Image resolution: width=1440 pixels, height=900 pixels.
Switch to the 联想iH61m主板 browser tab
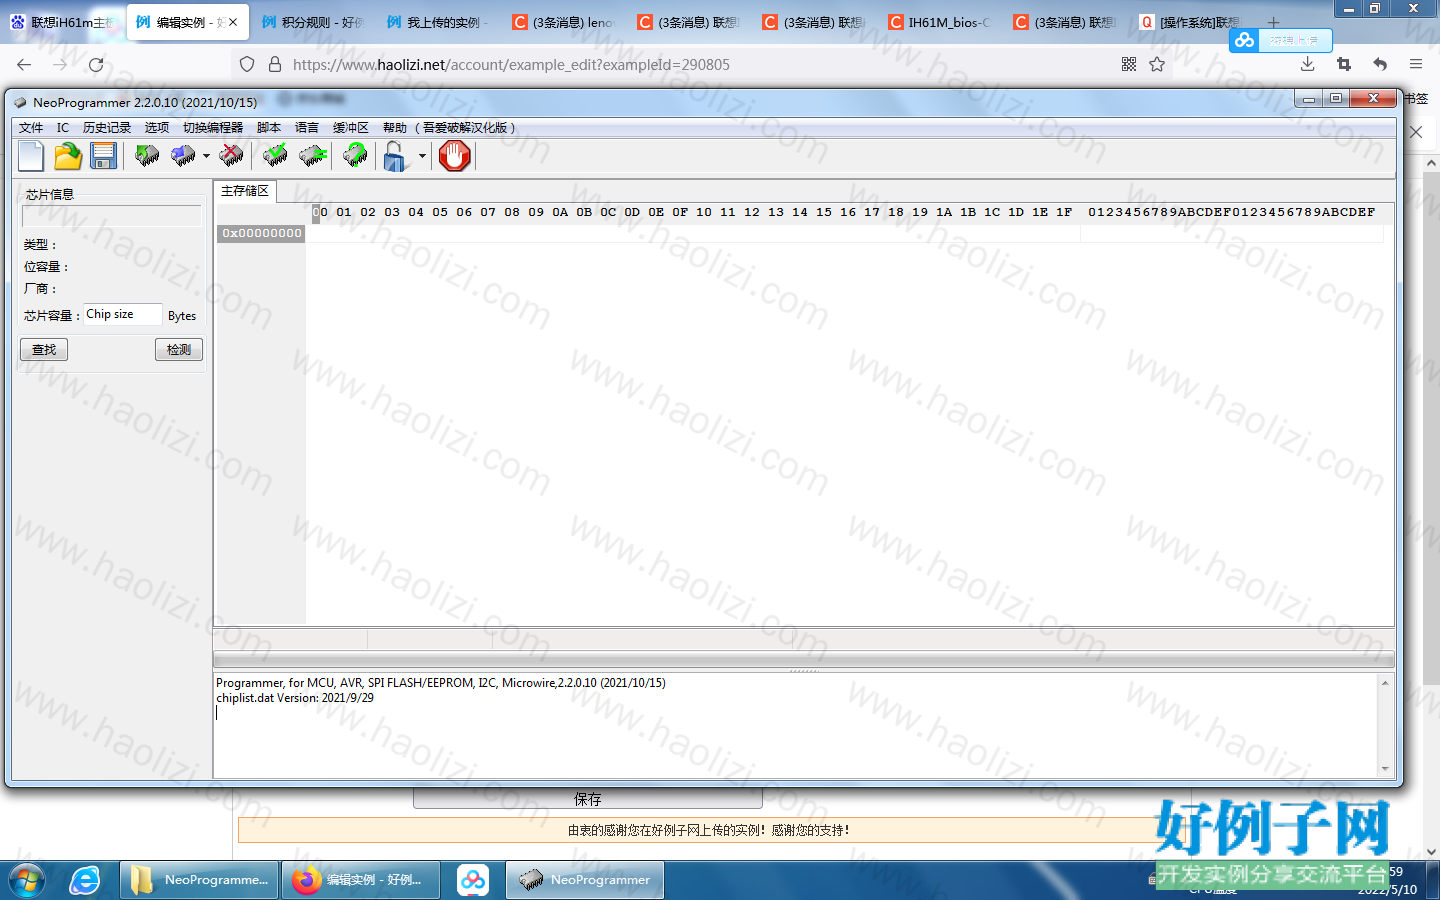[62, 22]
